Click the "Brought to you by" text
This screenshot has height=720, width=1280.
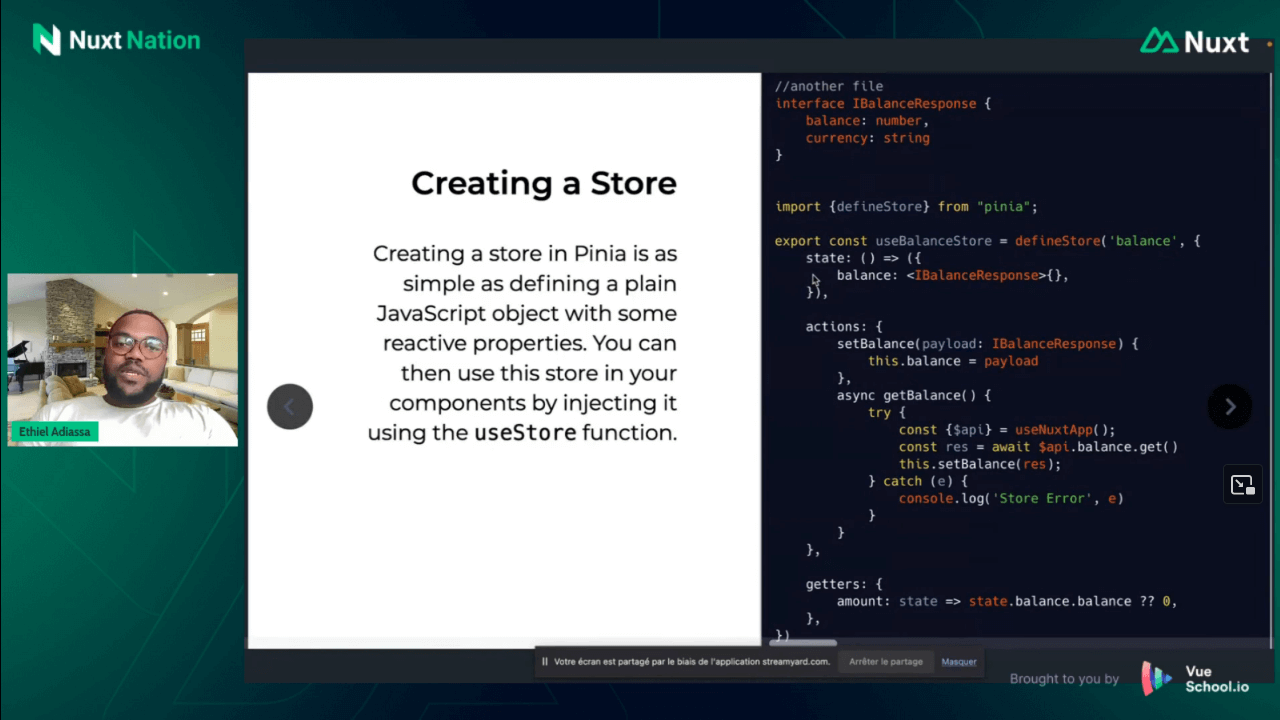[1064, 679]
